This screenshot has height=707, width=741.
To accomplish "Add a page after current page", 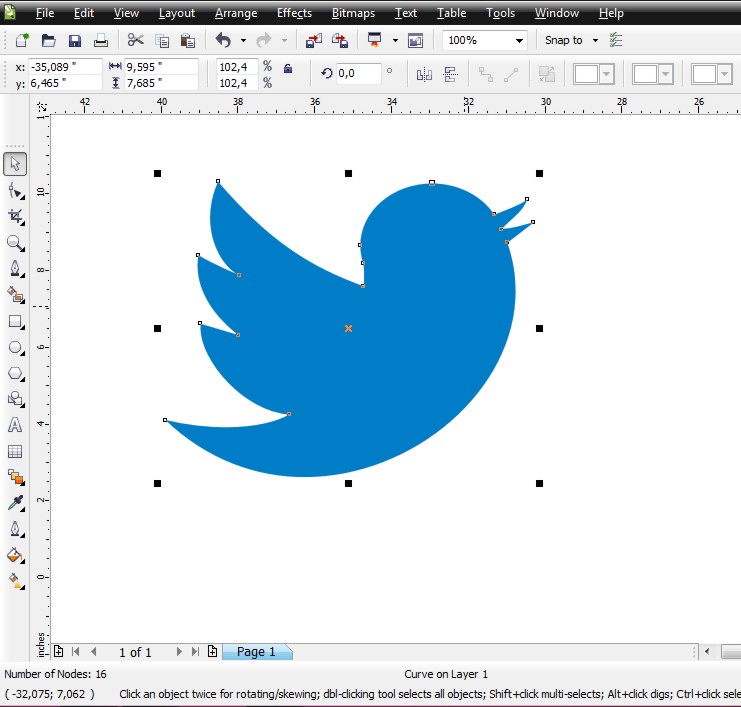I will click(213, 651).
